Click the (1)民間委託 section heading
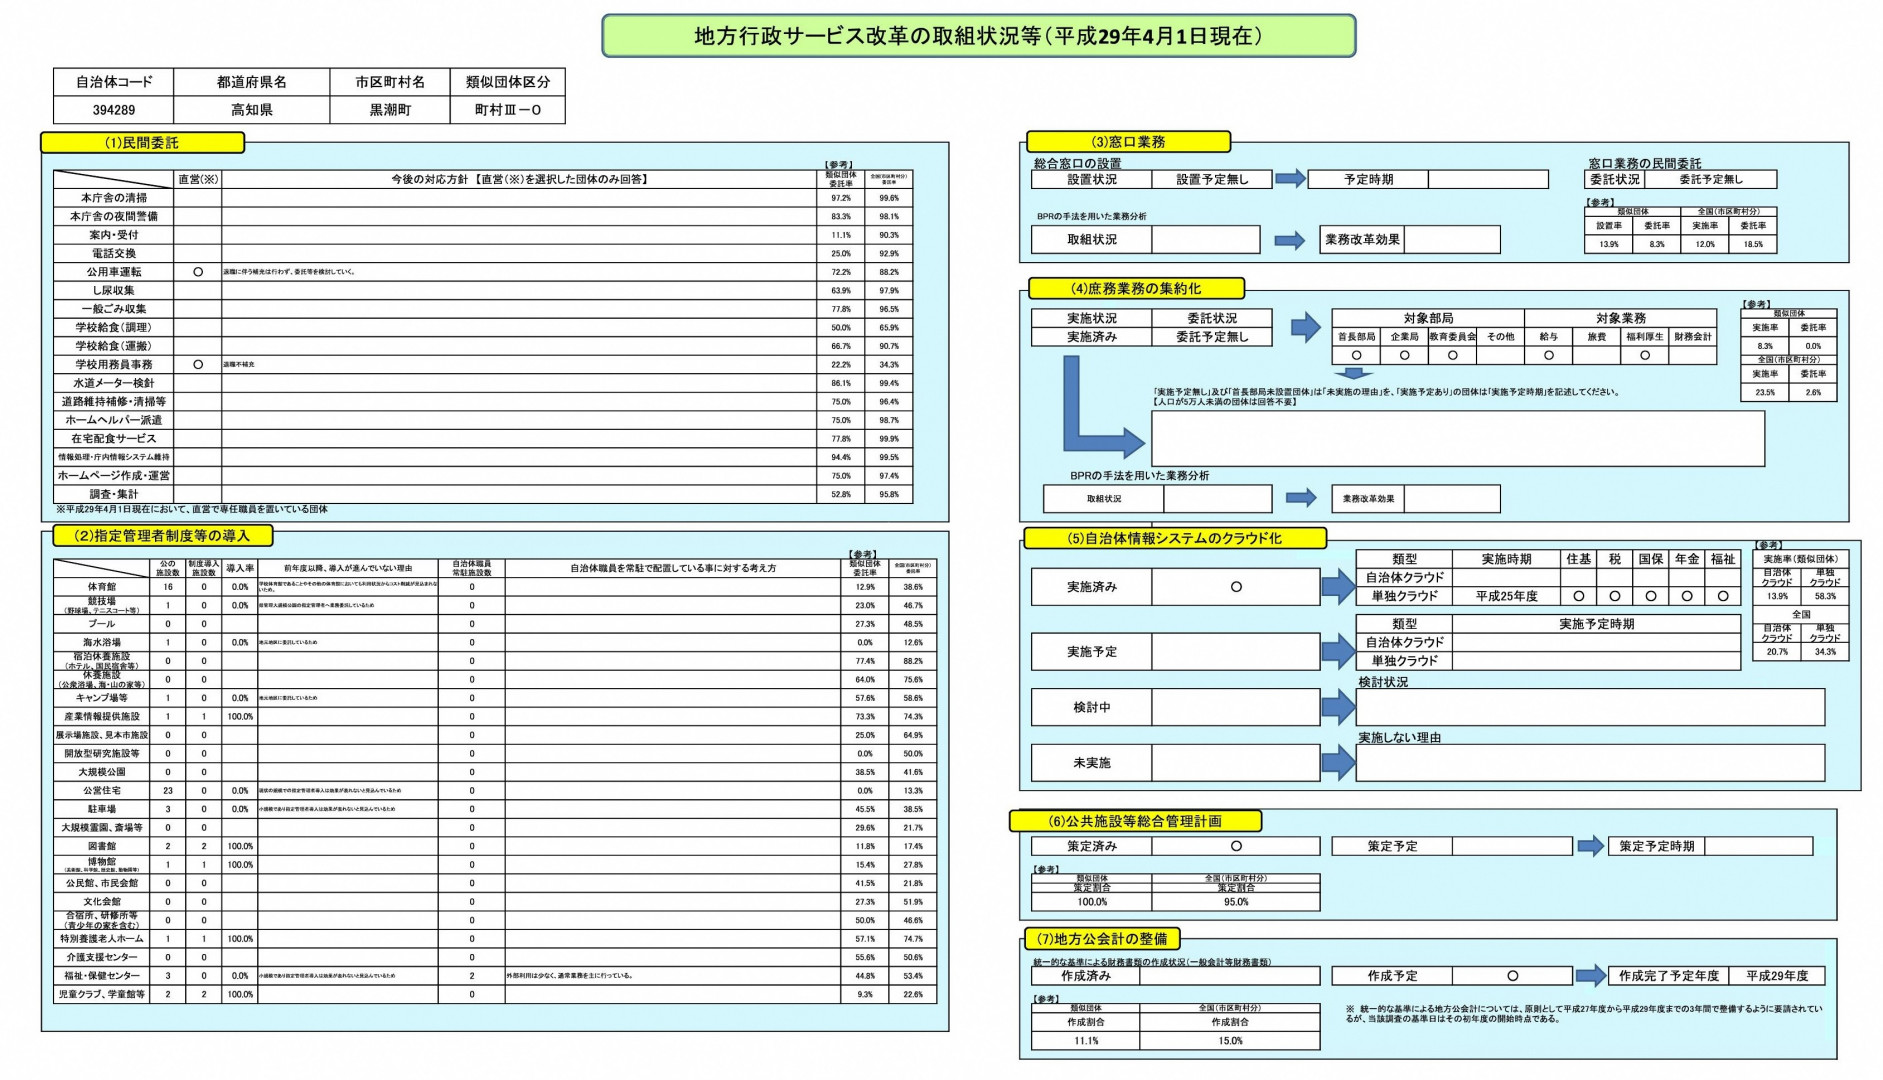 (x=142, y=143)
